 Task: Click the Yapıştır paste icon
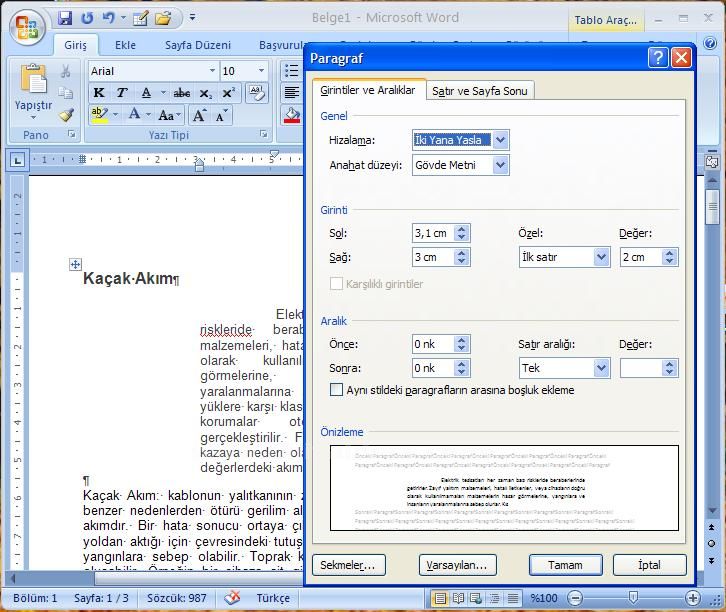[x=33, y=79]
